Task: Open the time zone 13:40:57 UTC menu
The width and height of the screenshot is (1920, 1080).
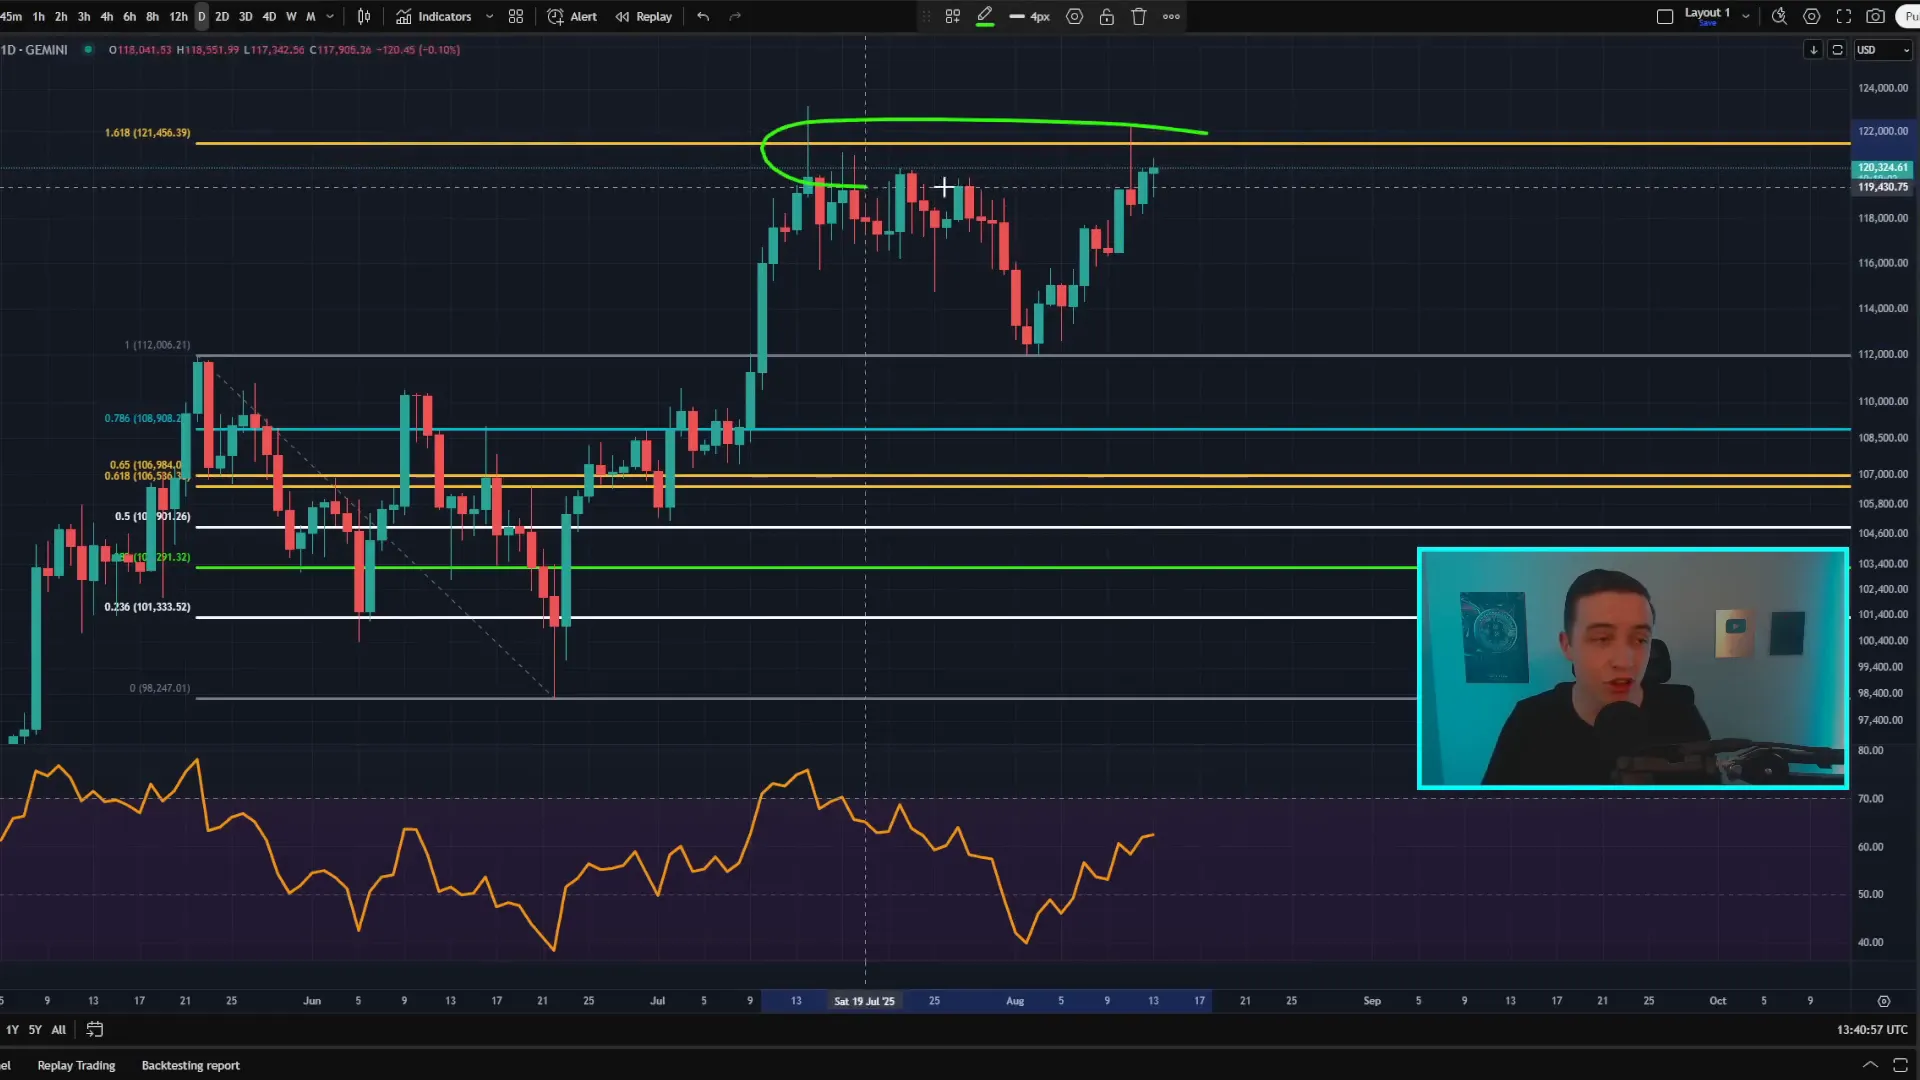Action: pos(1872,1029)
